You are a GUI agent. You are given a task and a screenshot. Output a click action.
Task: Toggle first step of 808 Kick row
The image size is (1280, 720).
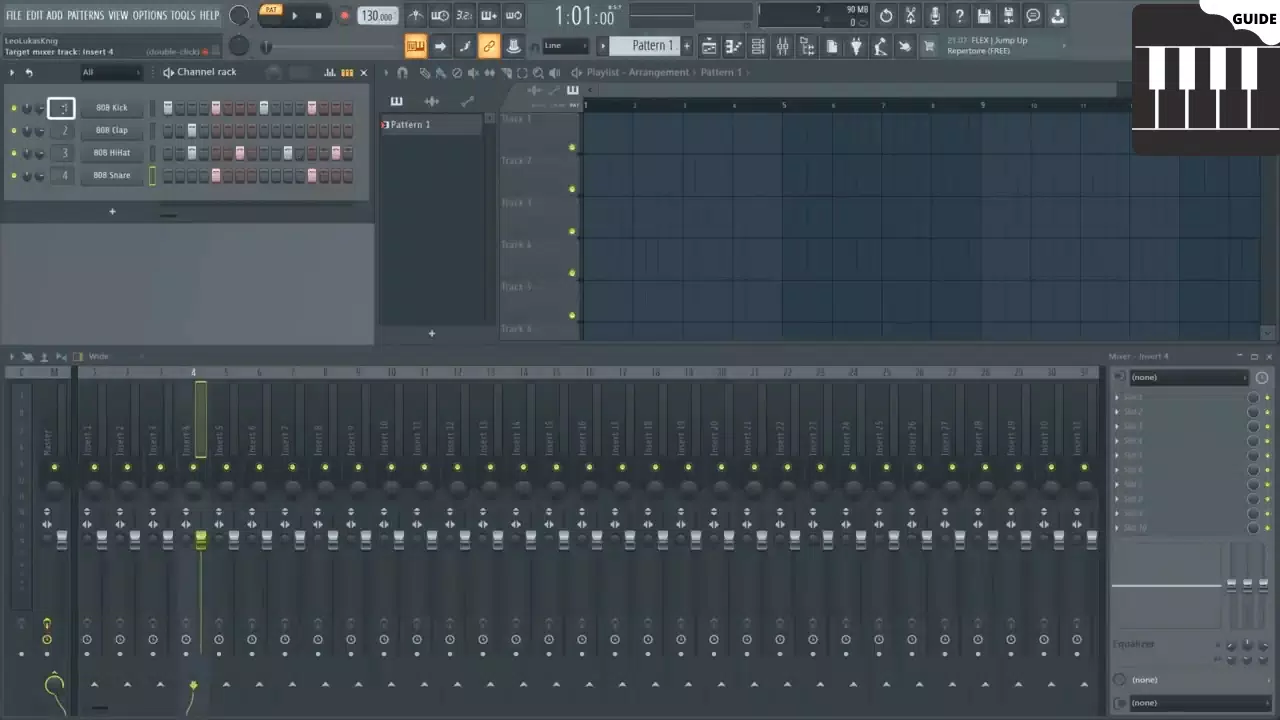(x=168, y=108)
